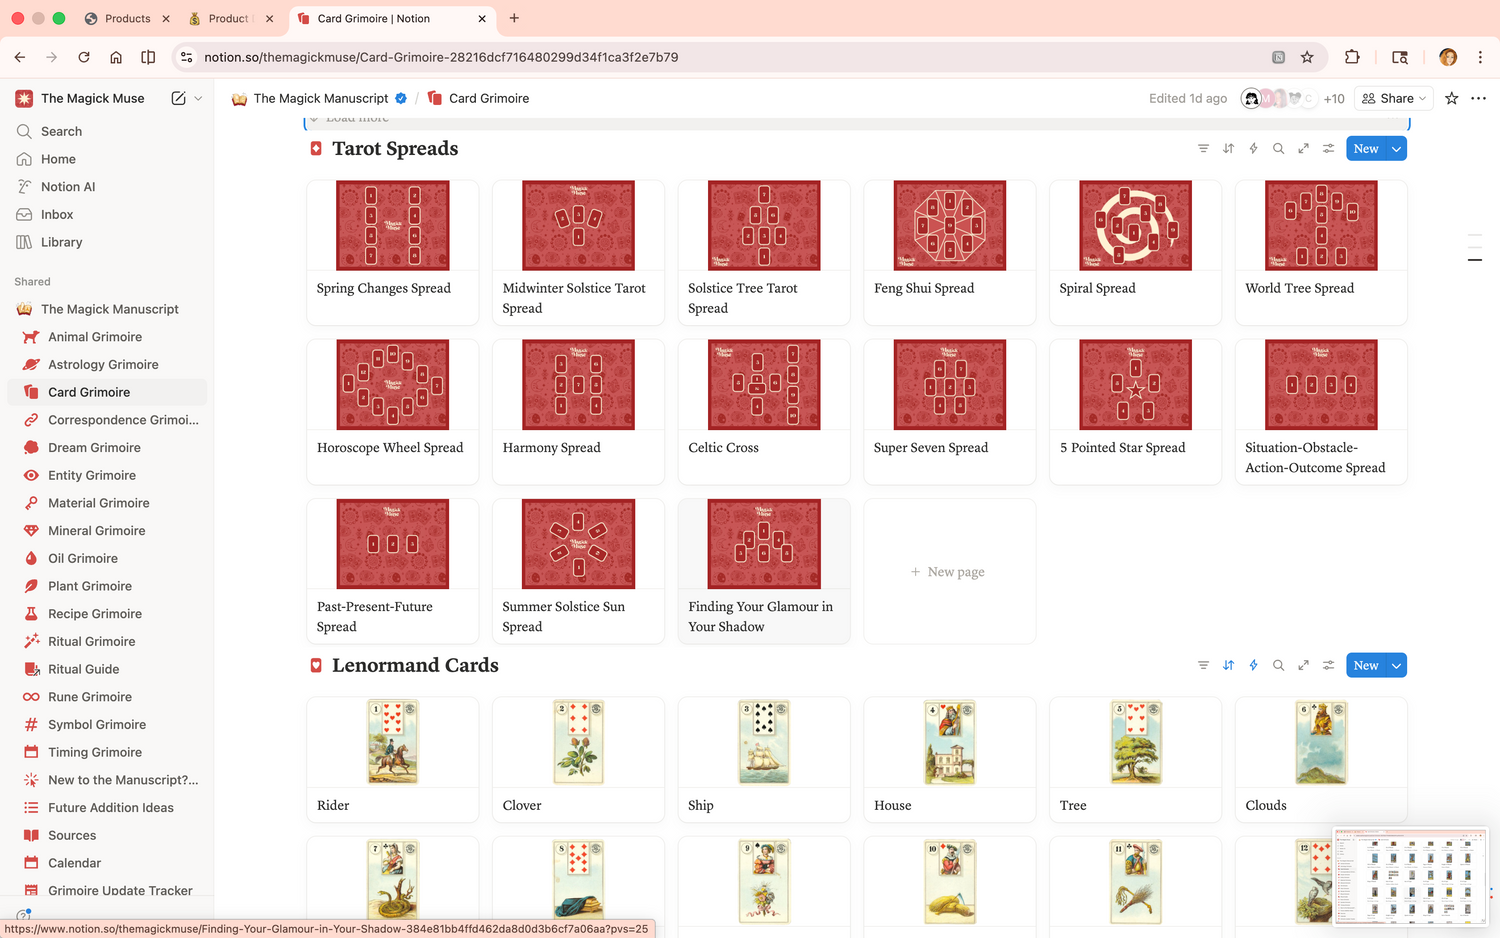Bookmark this tab with the address bar star
1500x938 pixels.
tap(1306, 57)
